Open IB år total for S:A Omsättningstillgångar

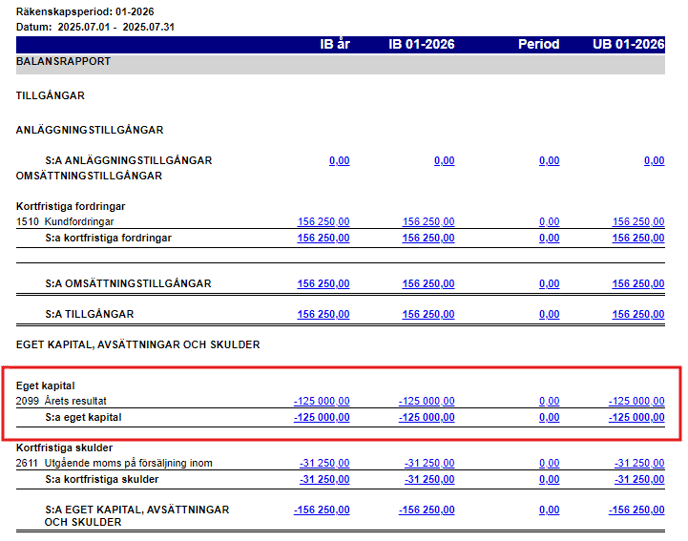coord(323,283)
